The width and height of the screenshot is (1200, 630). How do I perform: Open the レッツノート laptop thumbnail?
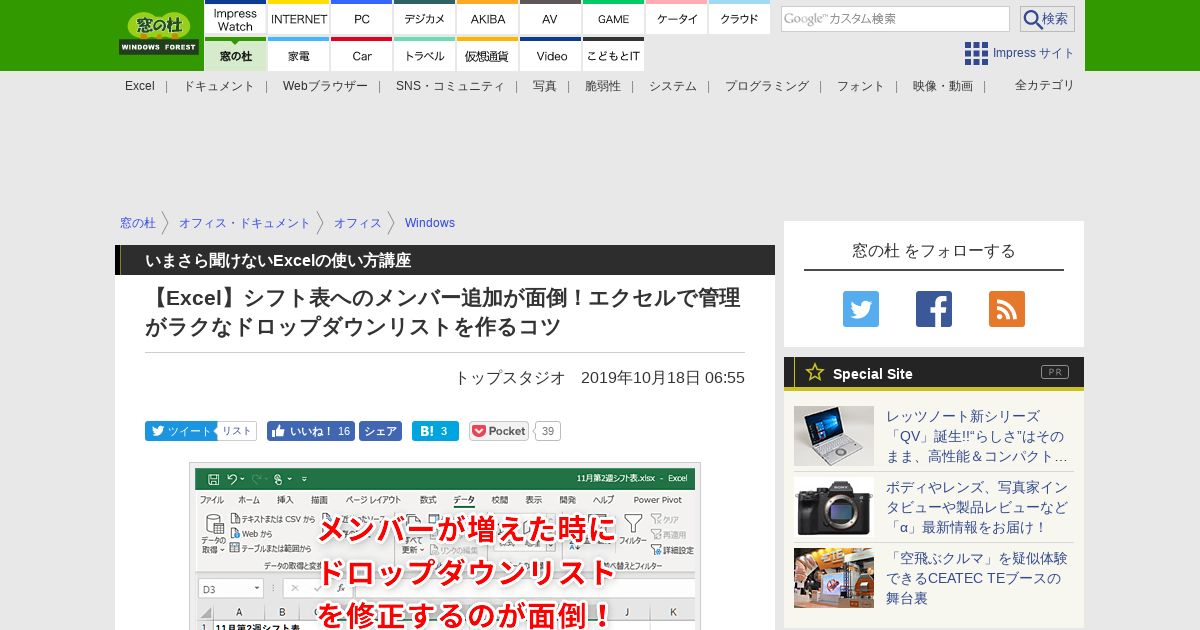pyautogui.click(x=834, y=436)
